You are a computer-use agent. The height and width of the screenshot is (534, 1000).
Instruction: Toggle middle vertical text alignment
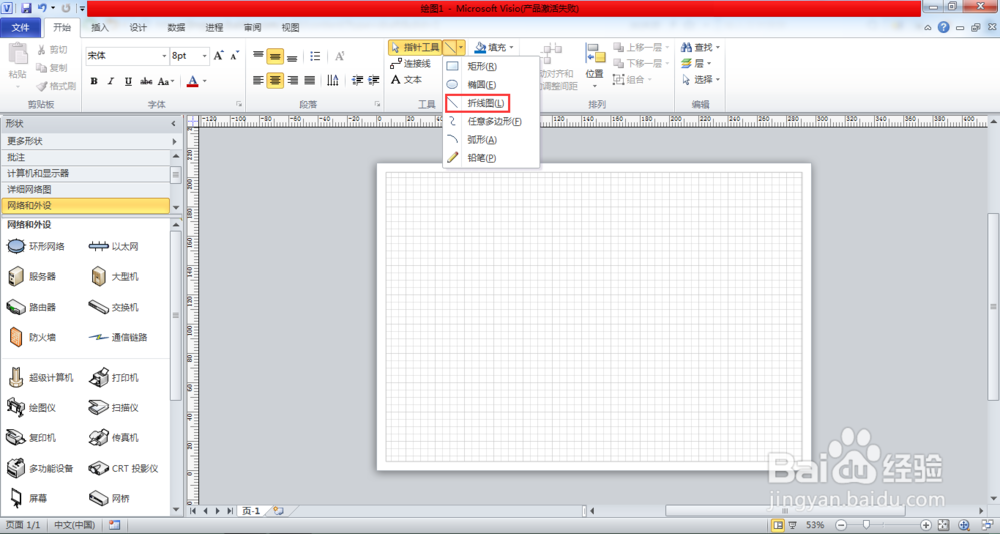(275, 56)
